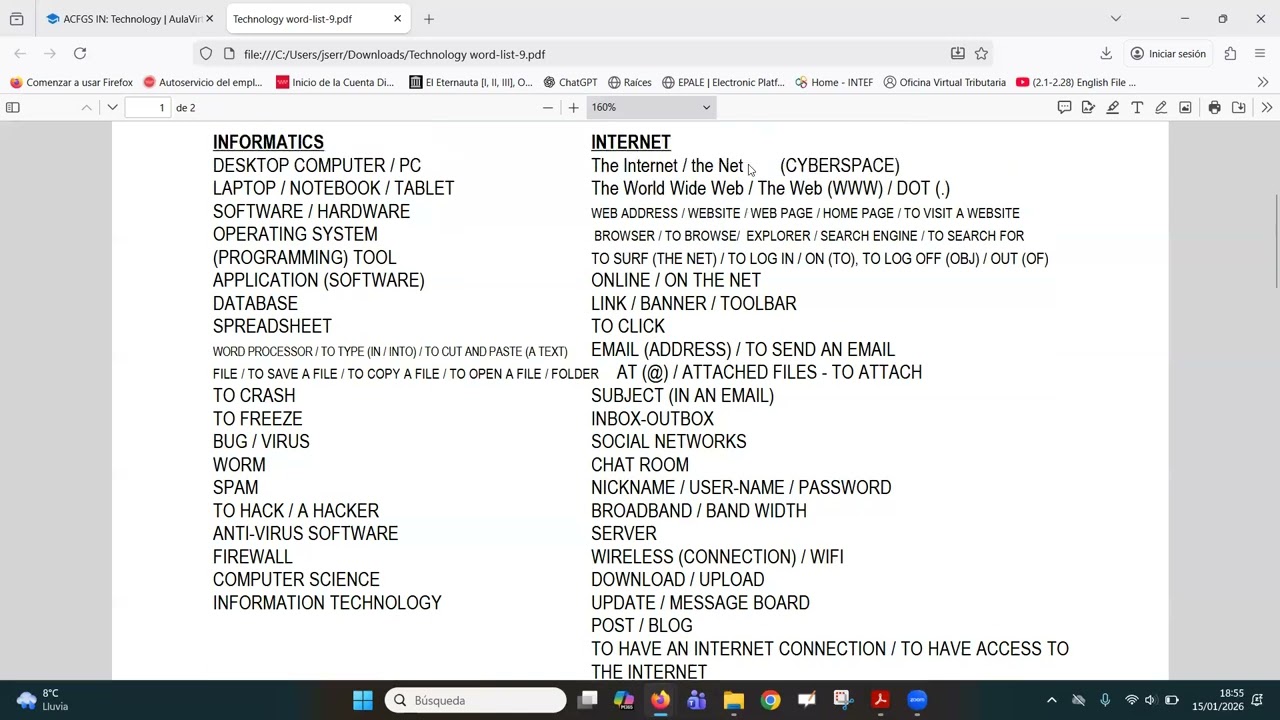Open Firefox application menu
The width and height of the screenshot is (1280, 720).
(x=1259, y=54)
